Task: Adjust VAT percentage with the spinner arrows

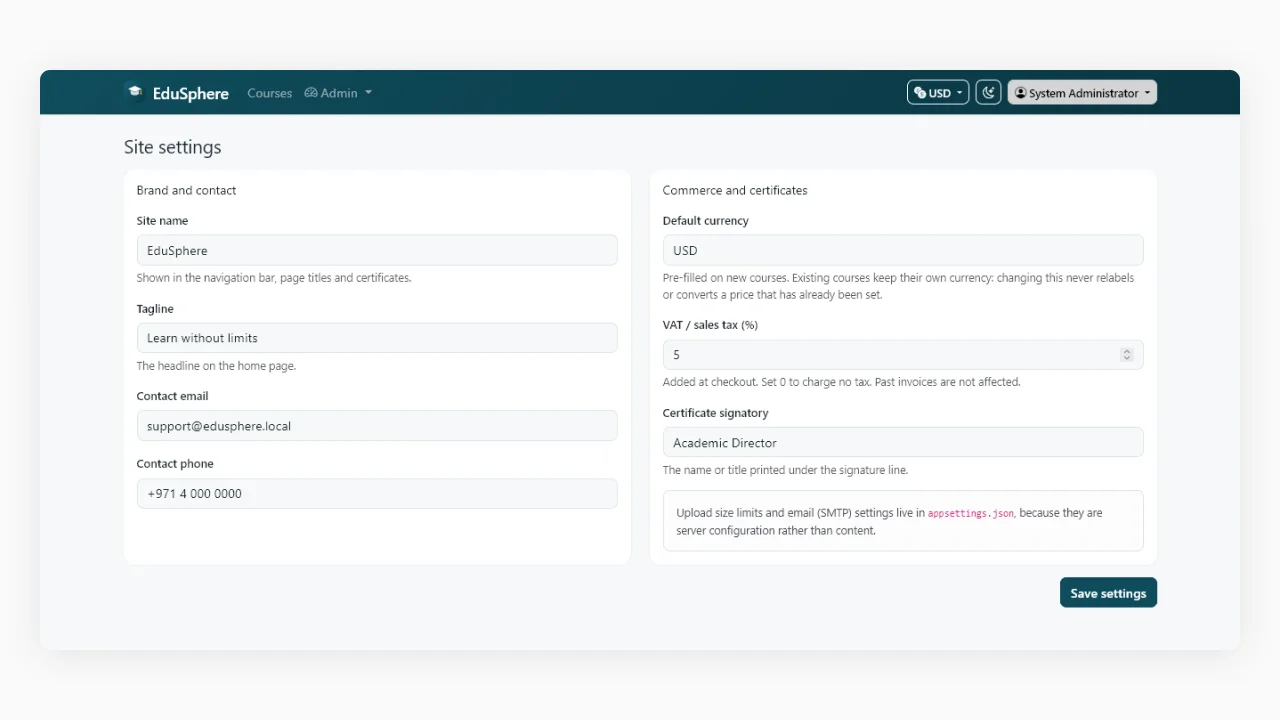Action: (x=1127, y=355)
